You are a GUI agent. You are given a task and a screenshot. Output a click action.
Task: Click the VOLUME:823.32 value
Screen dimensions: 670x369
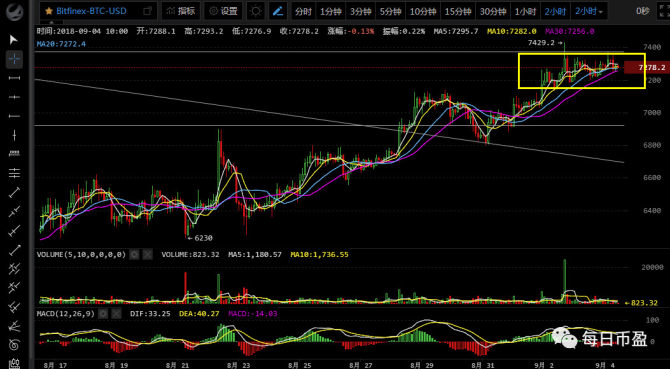pyautogui.click(x=190, y=255)
